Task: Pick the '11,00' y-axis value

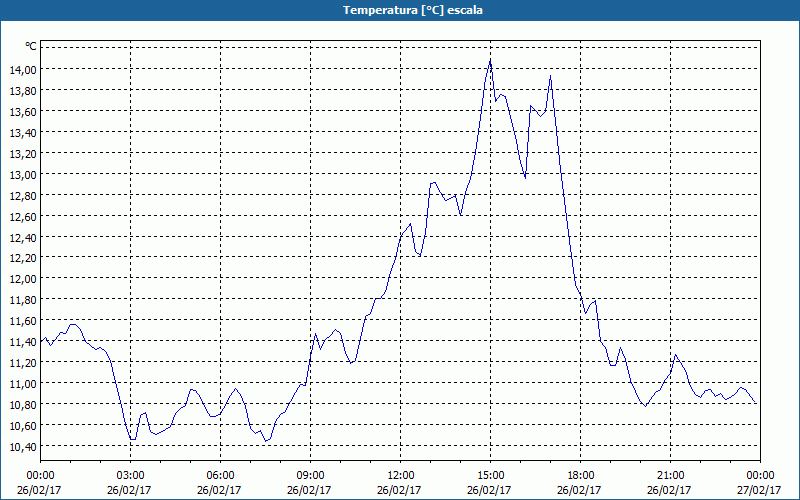Action: [23, 383]
